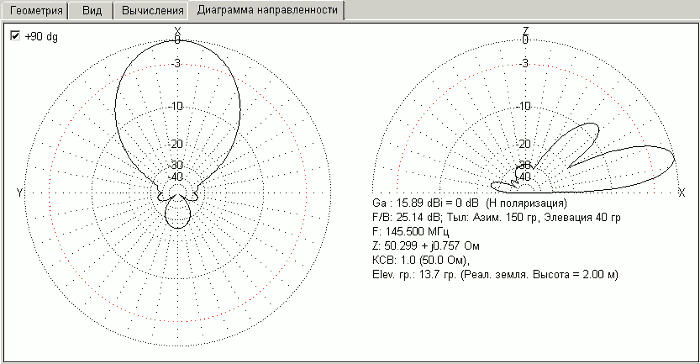Image resolution: width=700 pixels, height=364 pixels.
Task: Click the КСВ: 1.0 (50.0 Ом) line
Action: pos(421,260)
